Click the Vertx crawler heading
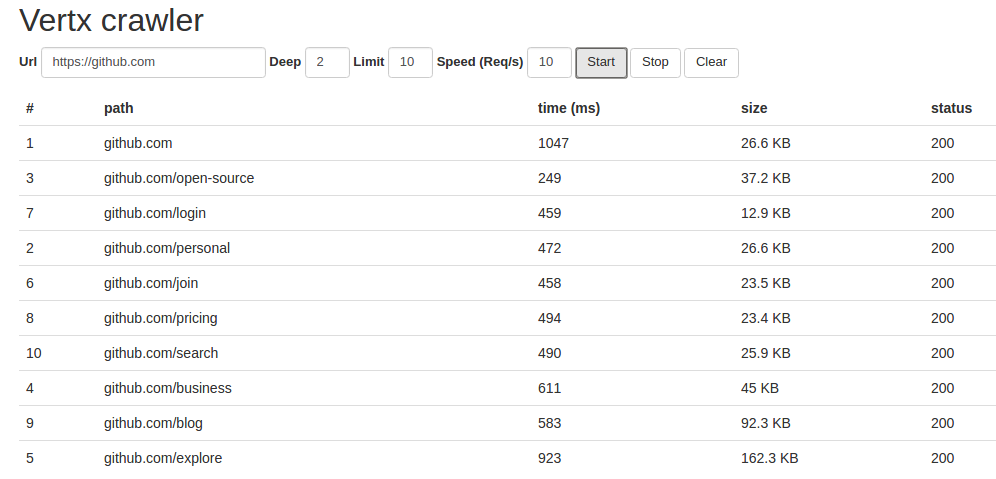Image resolution: width=996 pixels, height=479 pixels. pos(112,20)
